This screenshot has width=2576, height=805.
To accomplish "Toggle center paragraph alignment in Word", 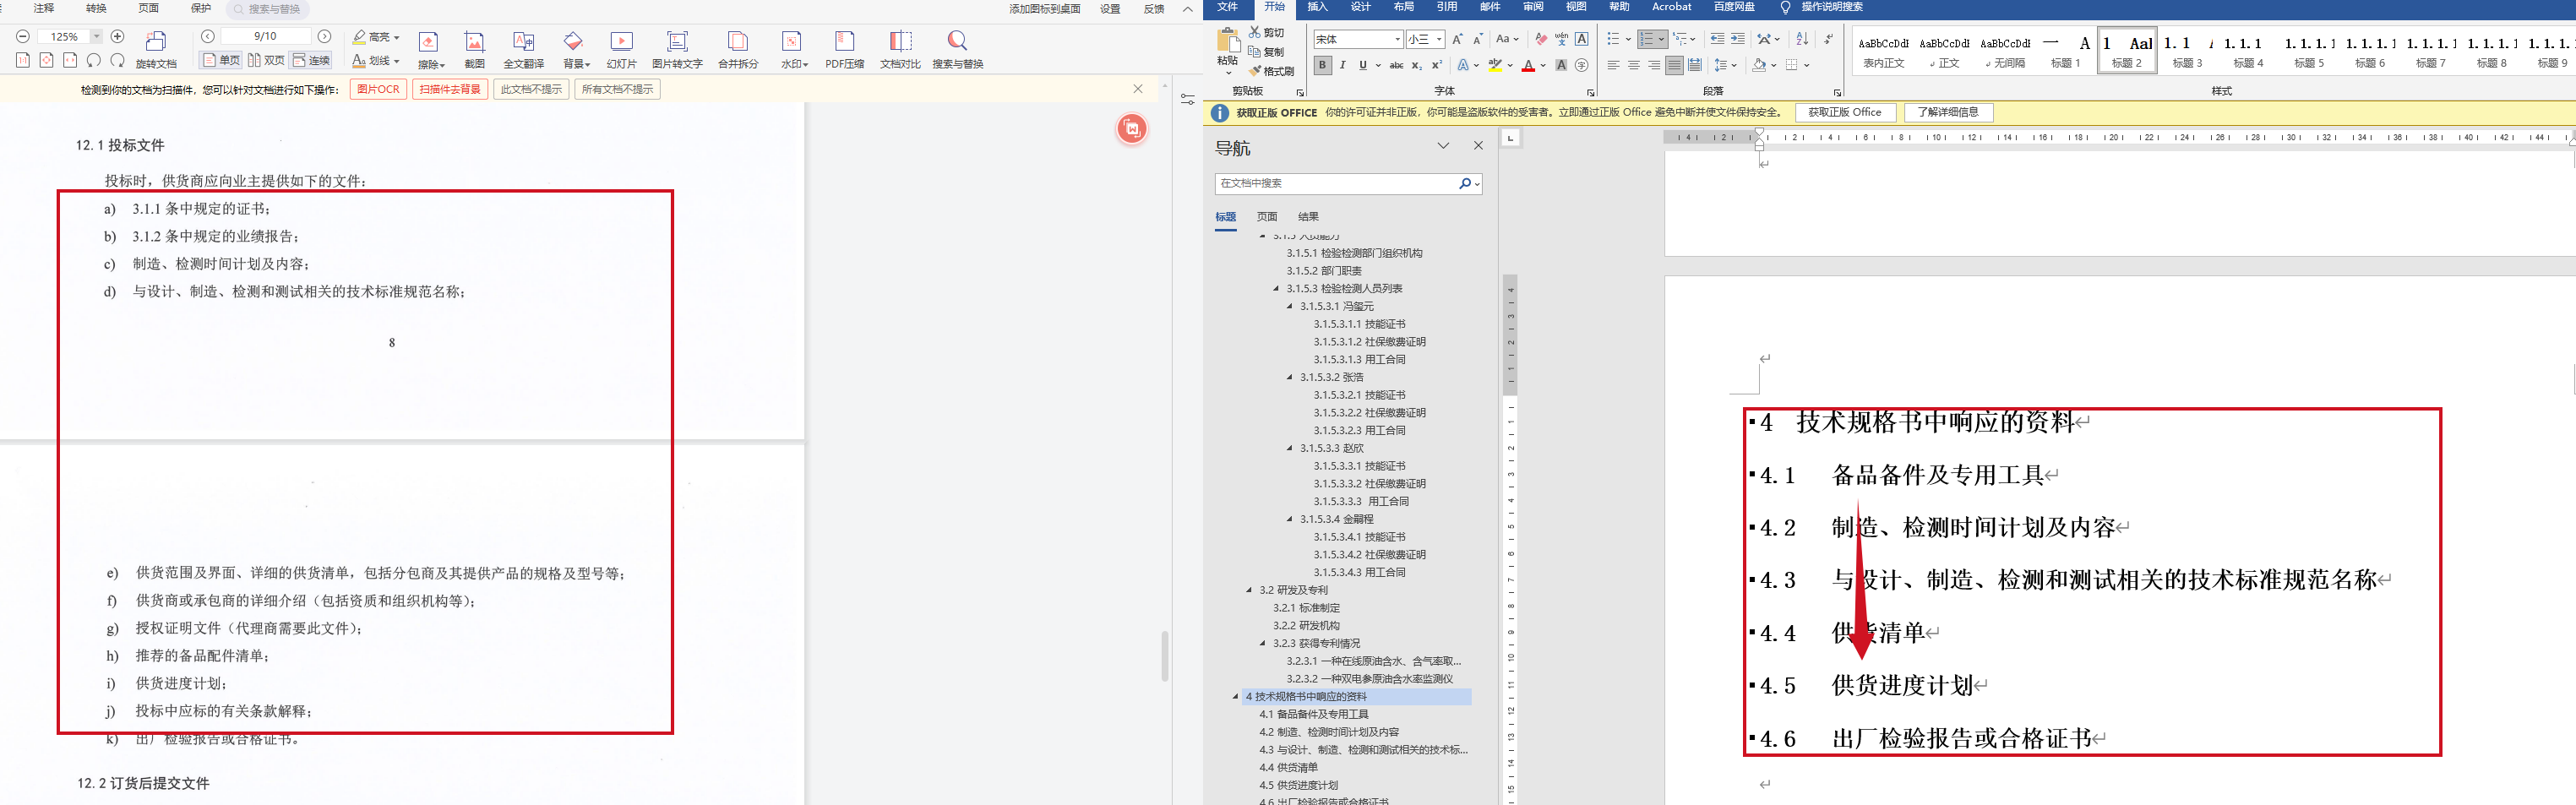I will click(1634, 66).
